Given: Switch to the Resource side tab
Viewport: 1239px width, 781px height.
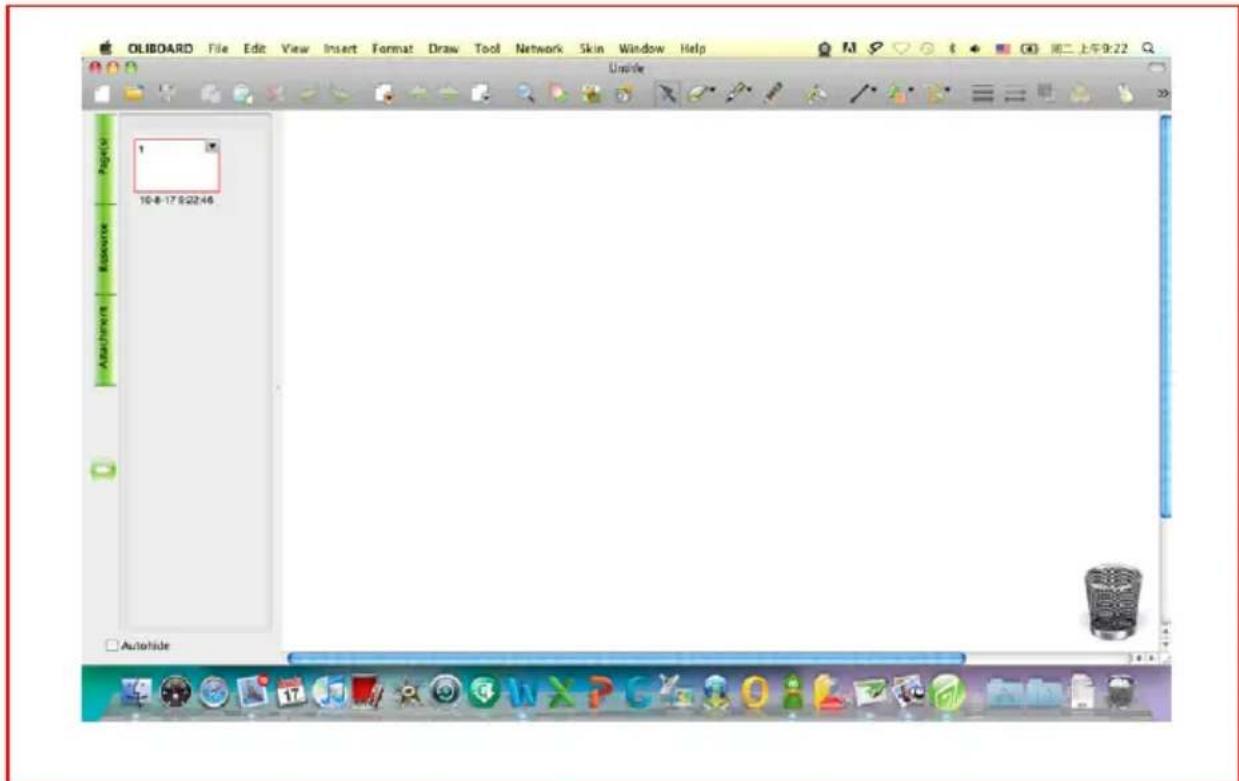Looking at the screenshot, I should (105, 248).
